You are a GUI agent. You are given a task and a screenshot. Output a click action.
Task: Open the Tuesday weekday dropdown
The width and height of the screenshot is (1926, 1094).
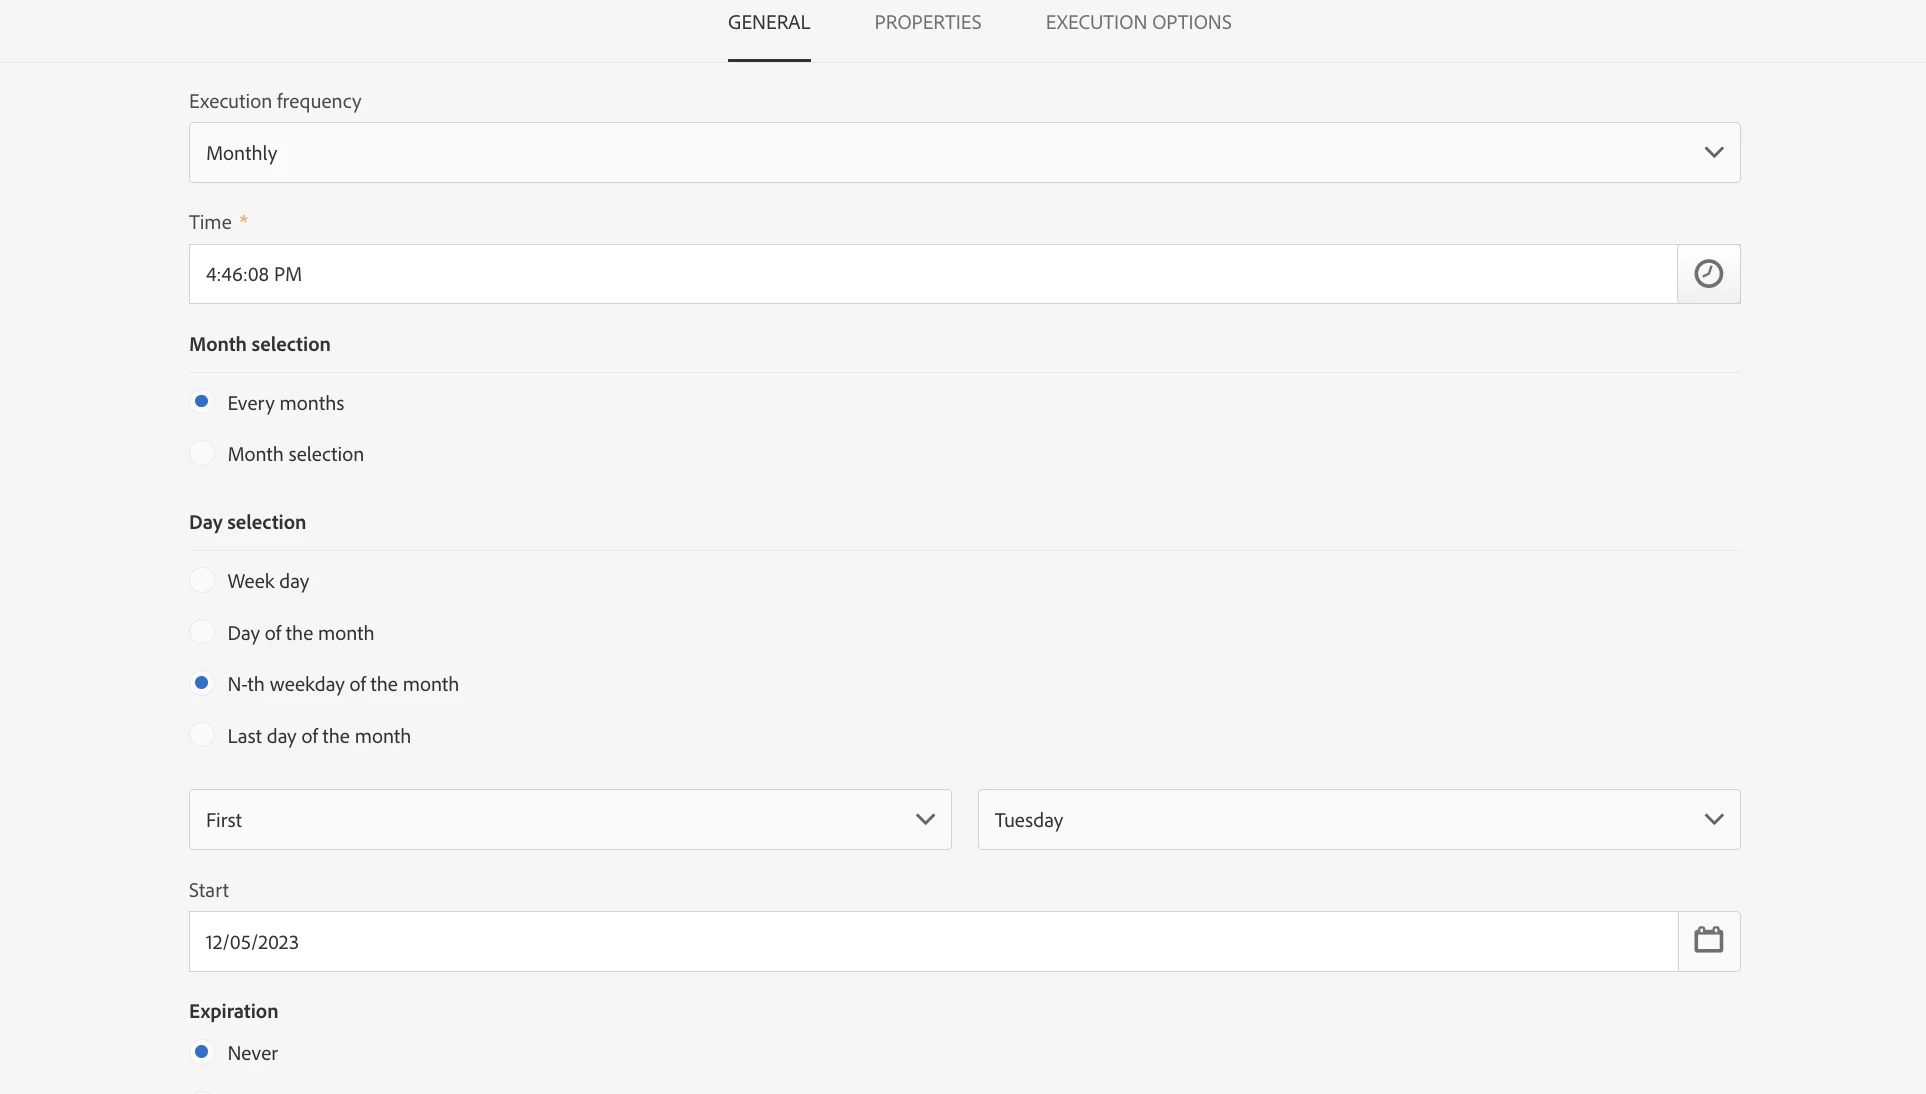coord(1357,820)
